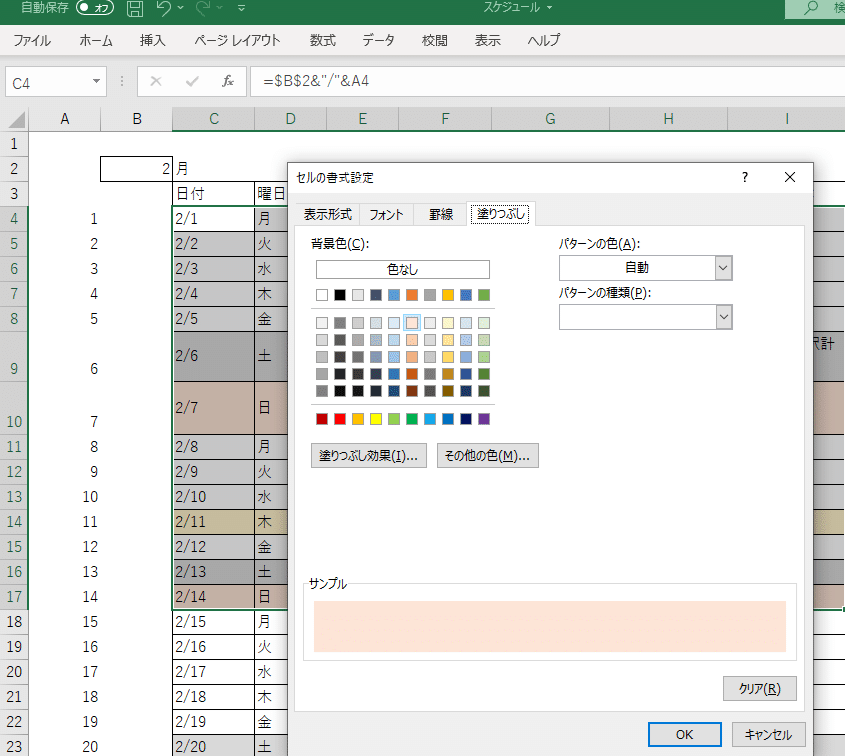Pick the standard bright red swatch
The height and width of the screenshot is (756, 845).
pyautogui.click(x=340, y=419)
